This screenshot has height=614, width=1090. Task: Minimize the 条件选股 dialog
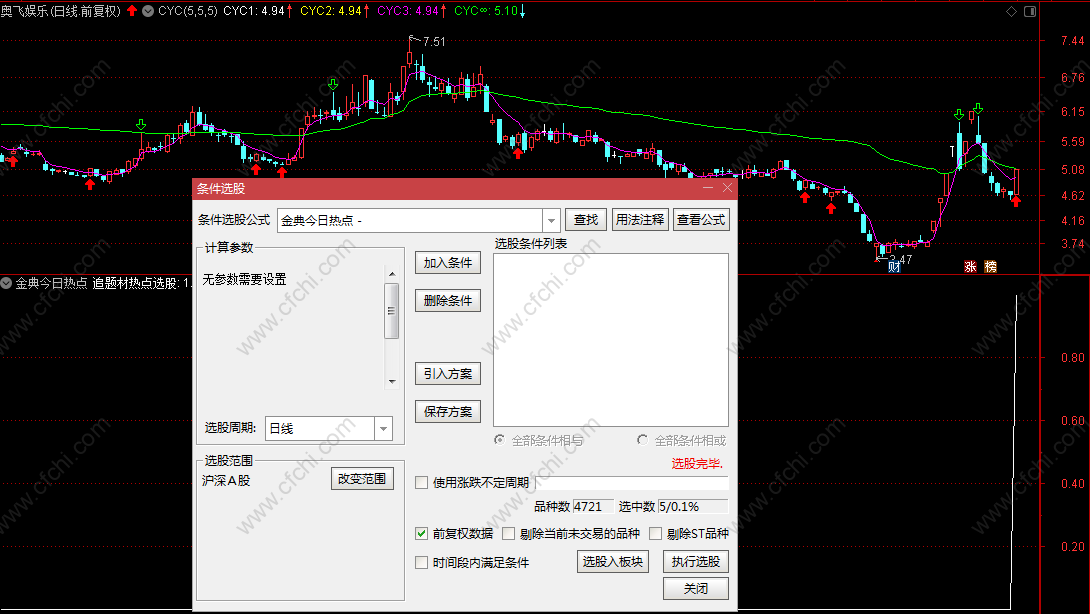[708, 188]
